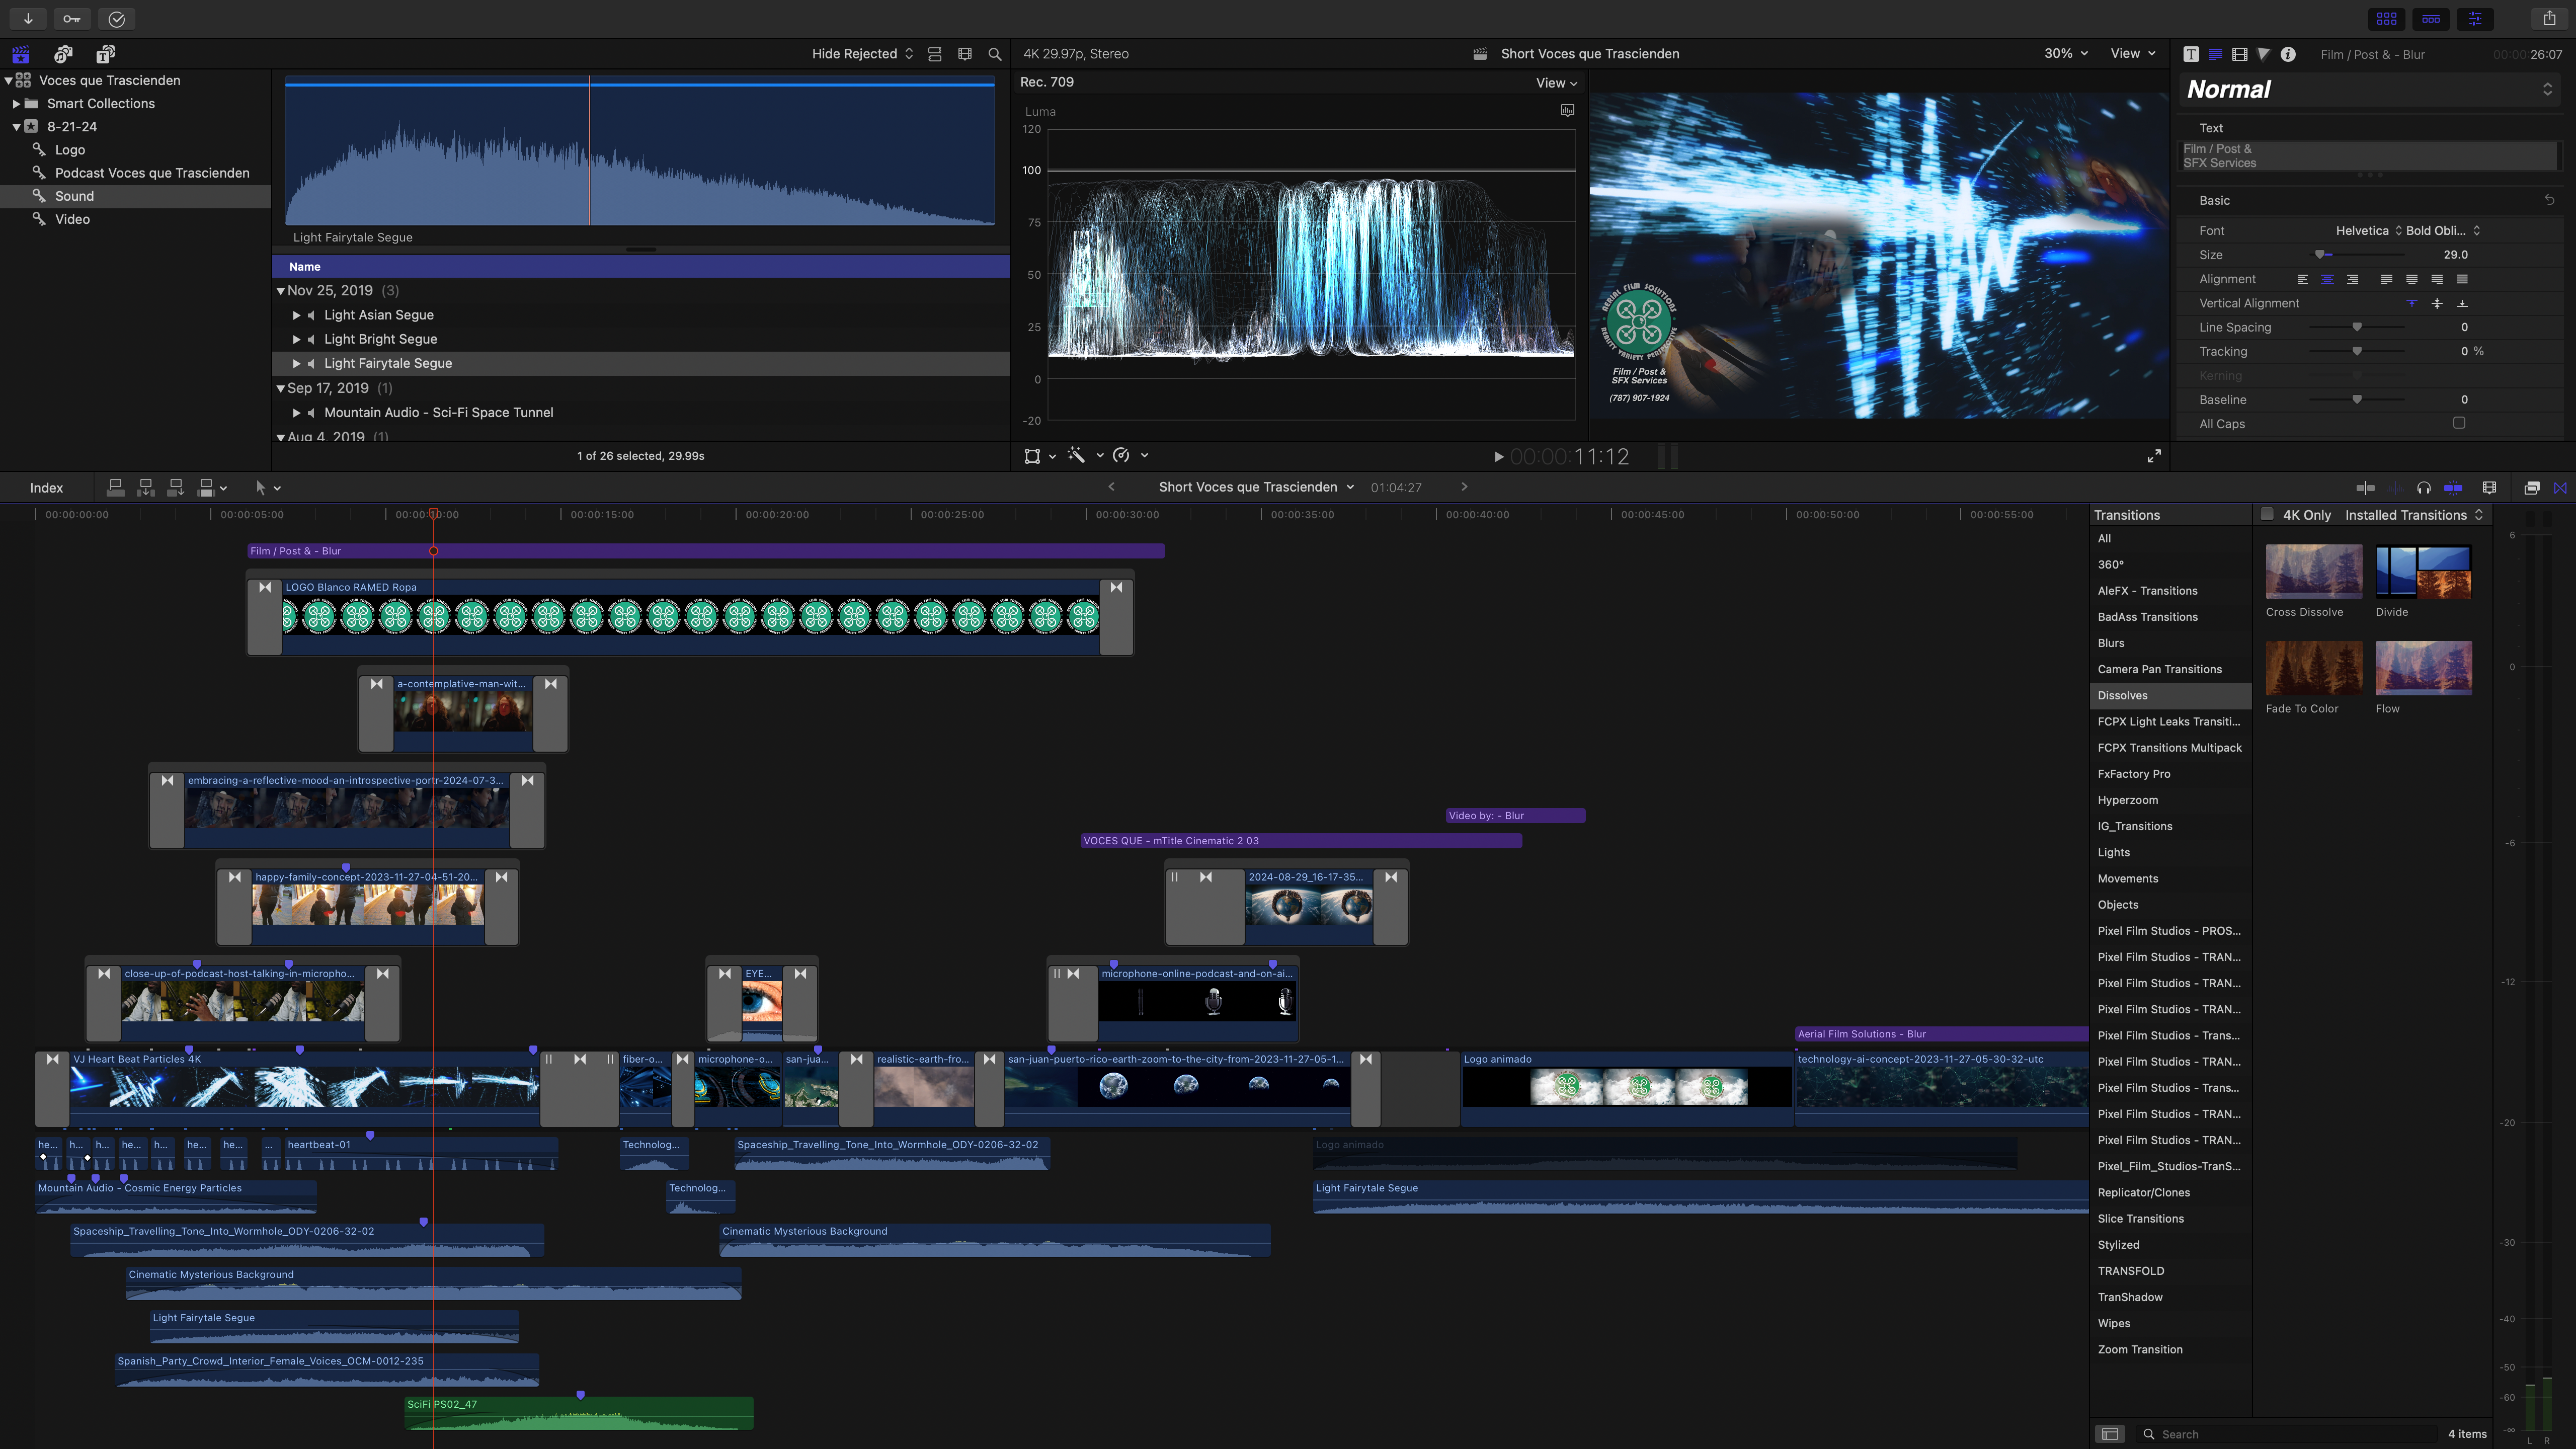
Task: Click the import media arrow icon
Action: (28, 19)
